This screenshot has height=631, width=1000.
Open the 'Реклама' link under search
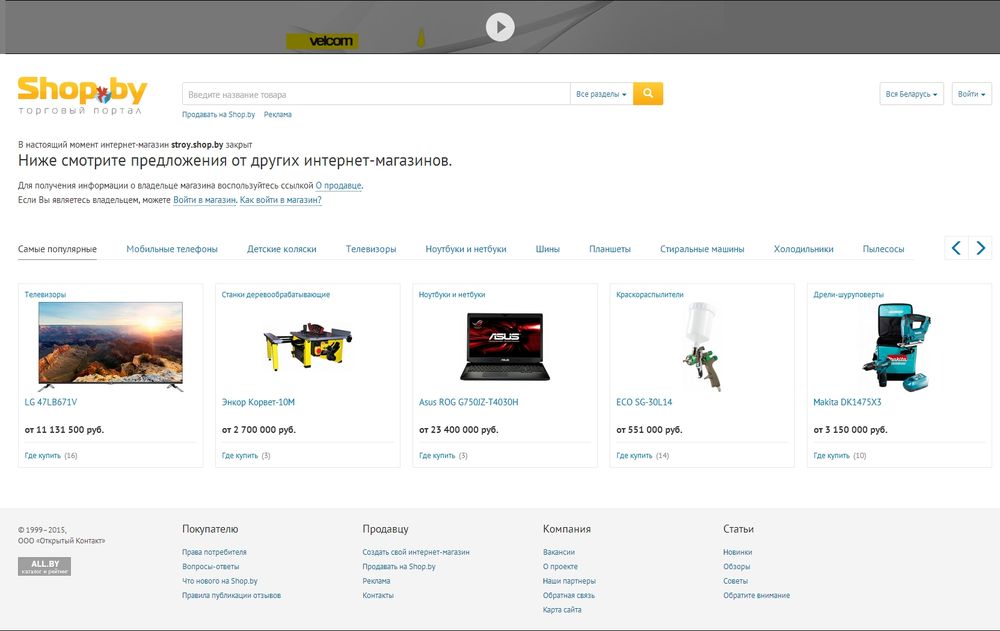pyautogui.click(x=277, y=115)
